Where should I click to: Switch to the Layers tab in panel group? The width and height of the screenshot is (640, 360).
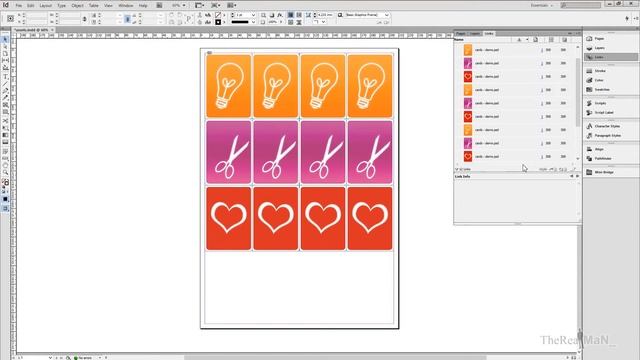(x=474, y=33)
